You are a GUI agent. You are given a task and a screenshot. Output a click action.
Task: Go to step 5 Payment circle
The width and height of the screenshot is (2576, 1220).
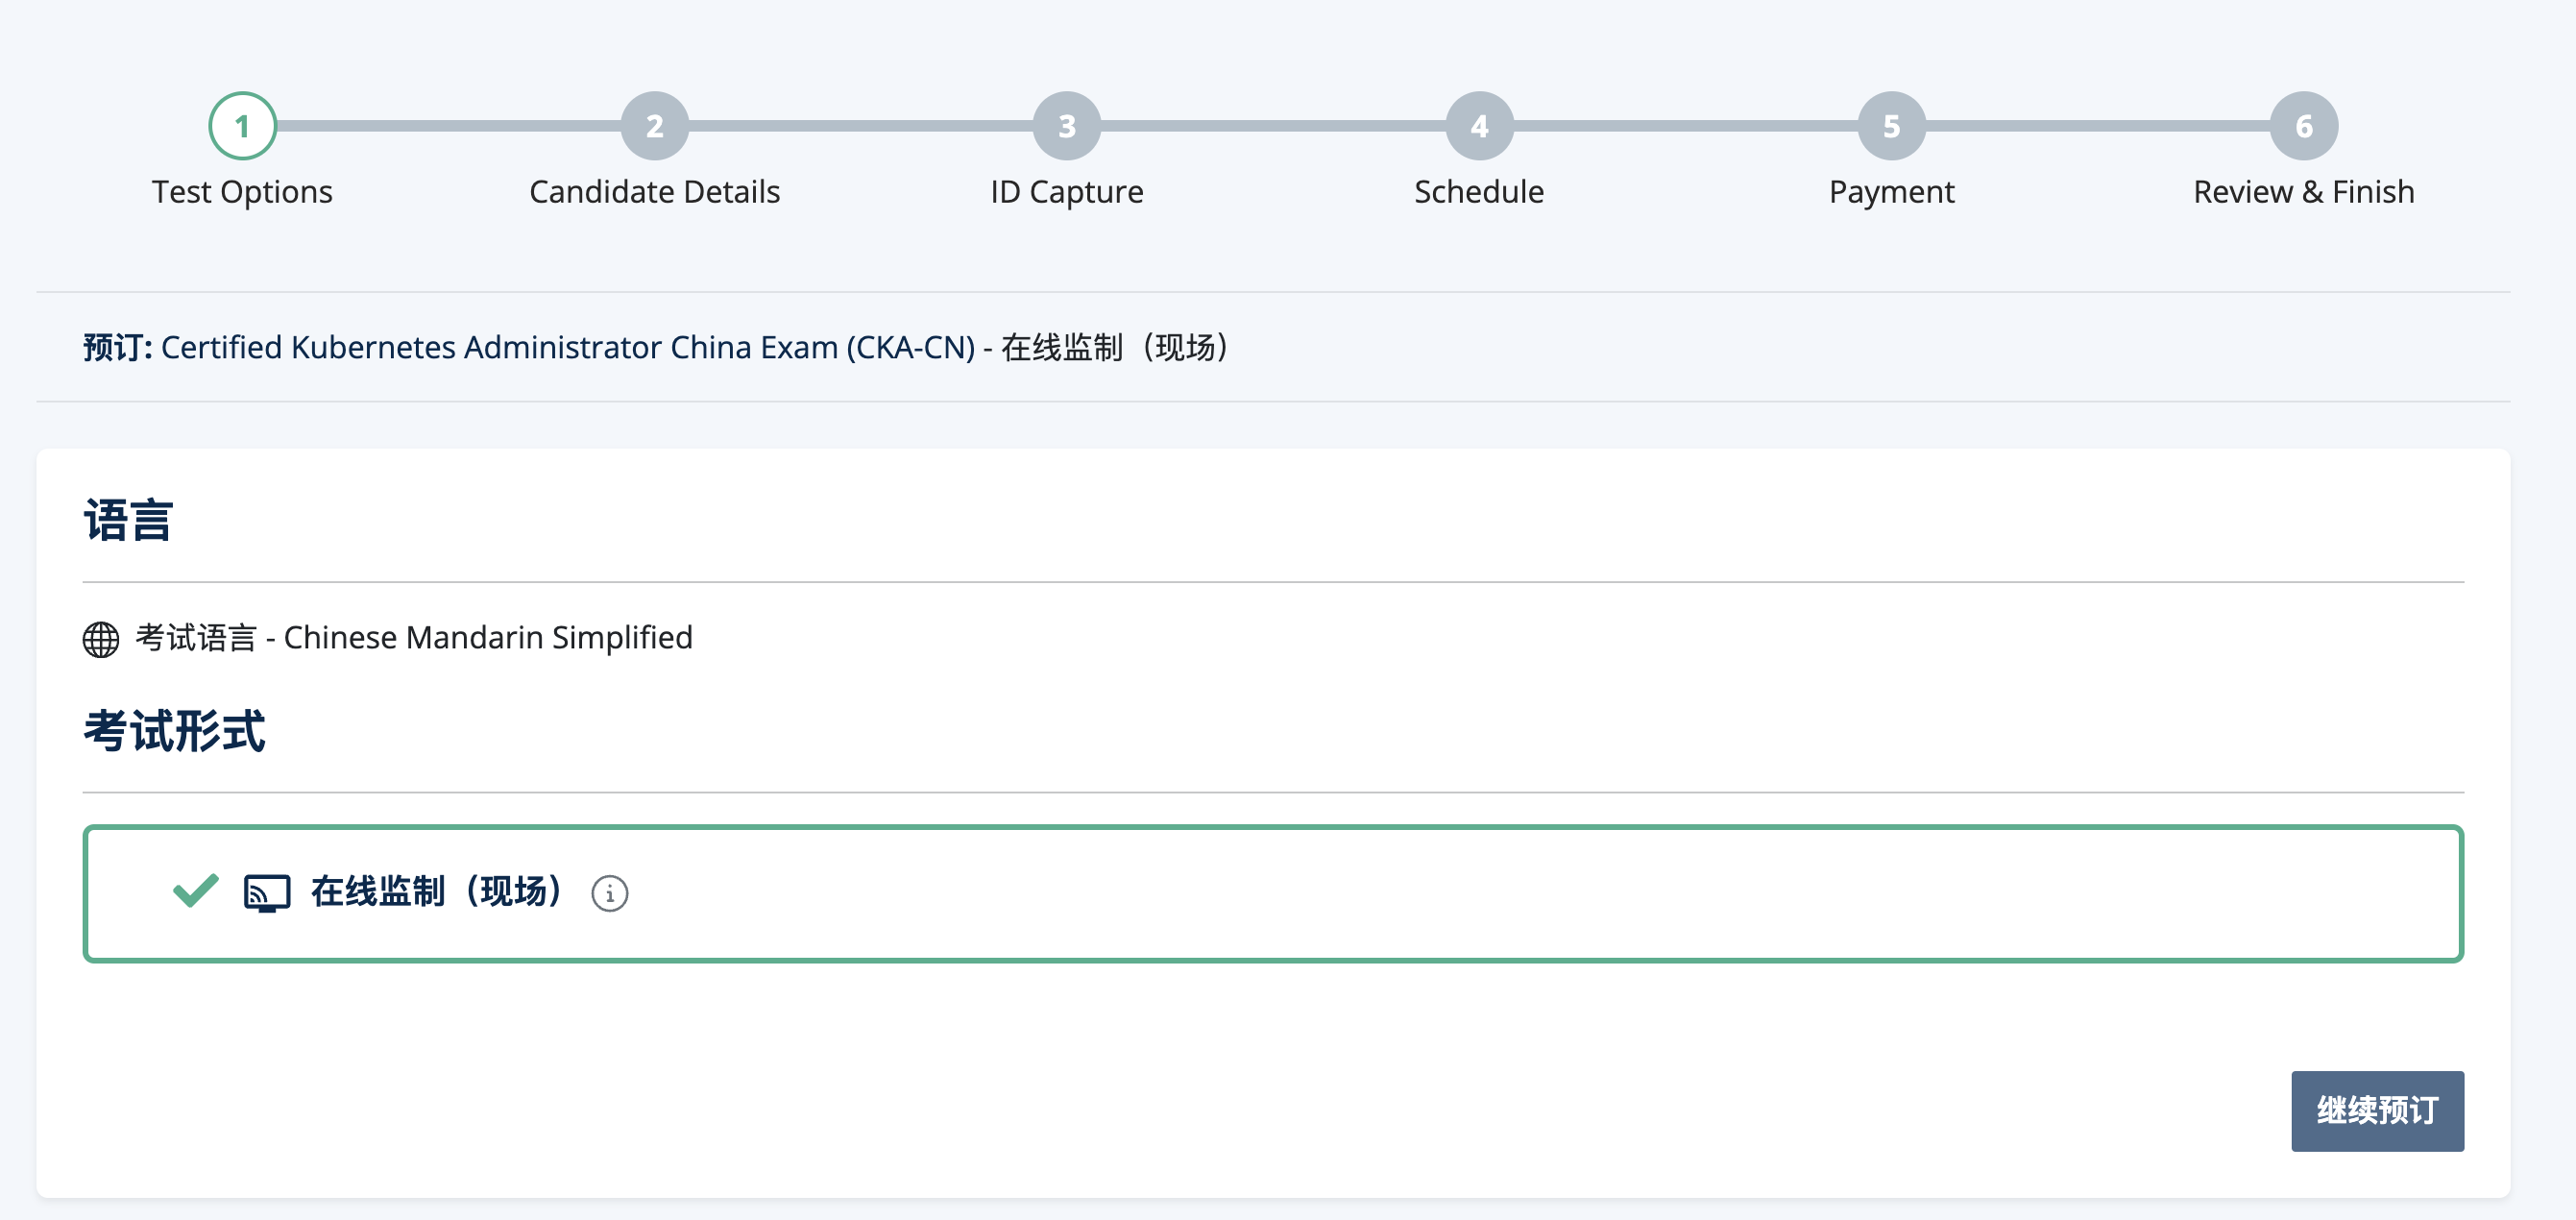1891,126
